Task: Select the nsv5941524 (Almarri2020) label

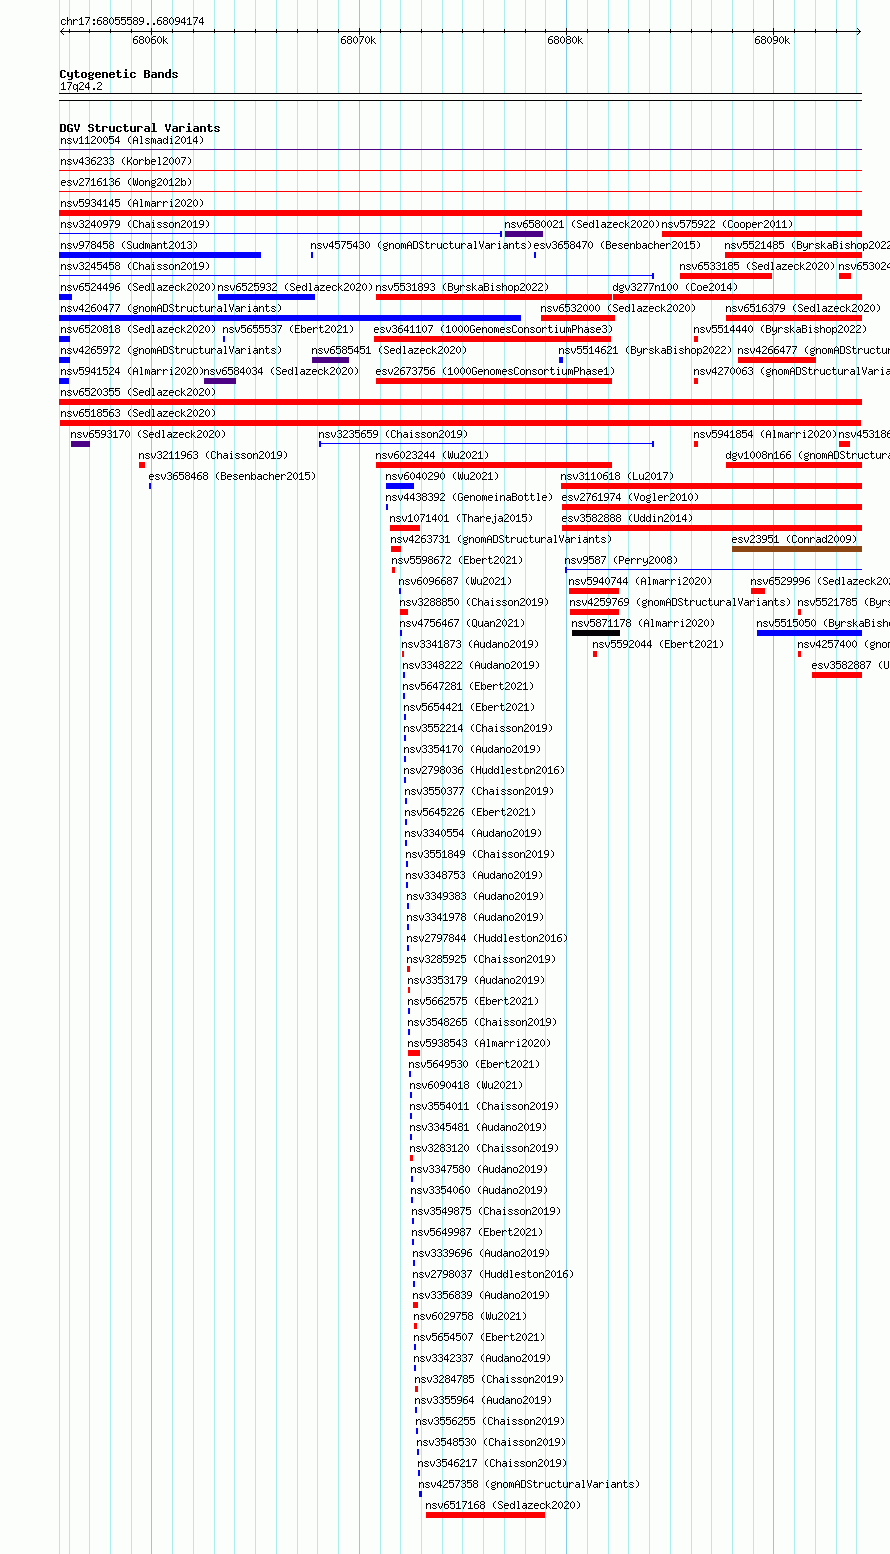Action: click(131, 371)
